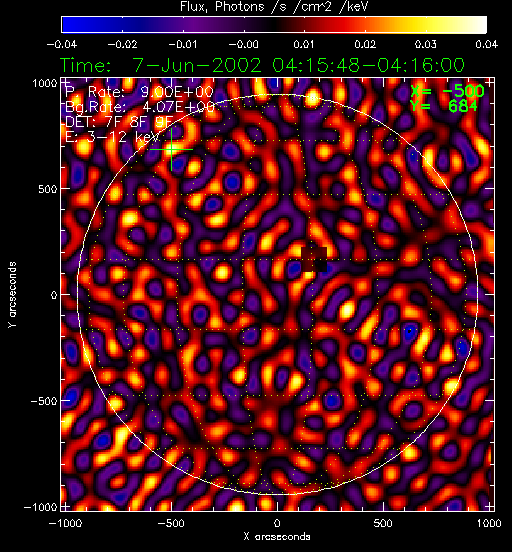This screenshot has width=512, height=552.
Task: Click the 0.04 colorbar tick label
Action: pos(486,44)
